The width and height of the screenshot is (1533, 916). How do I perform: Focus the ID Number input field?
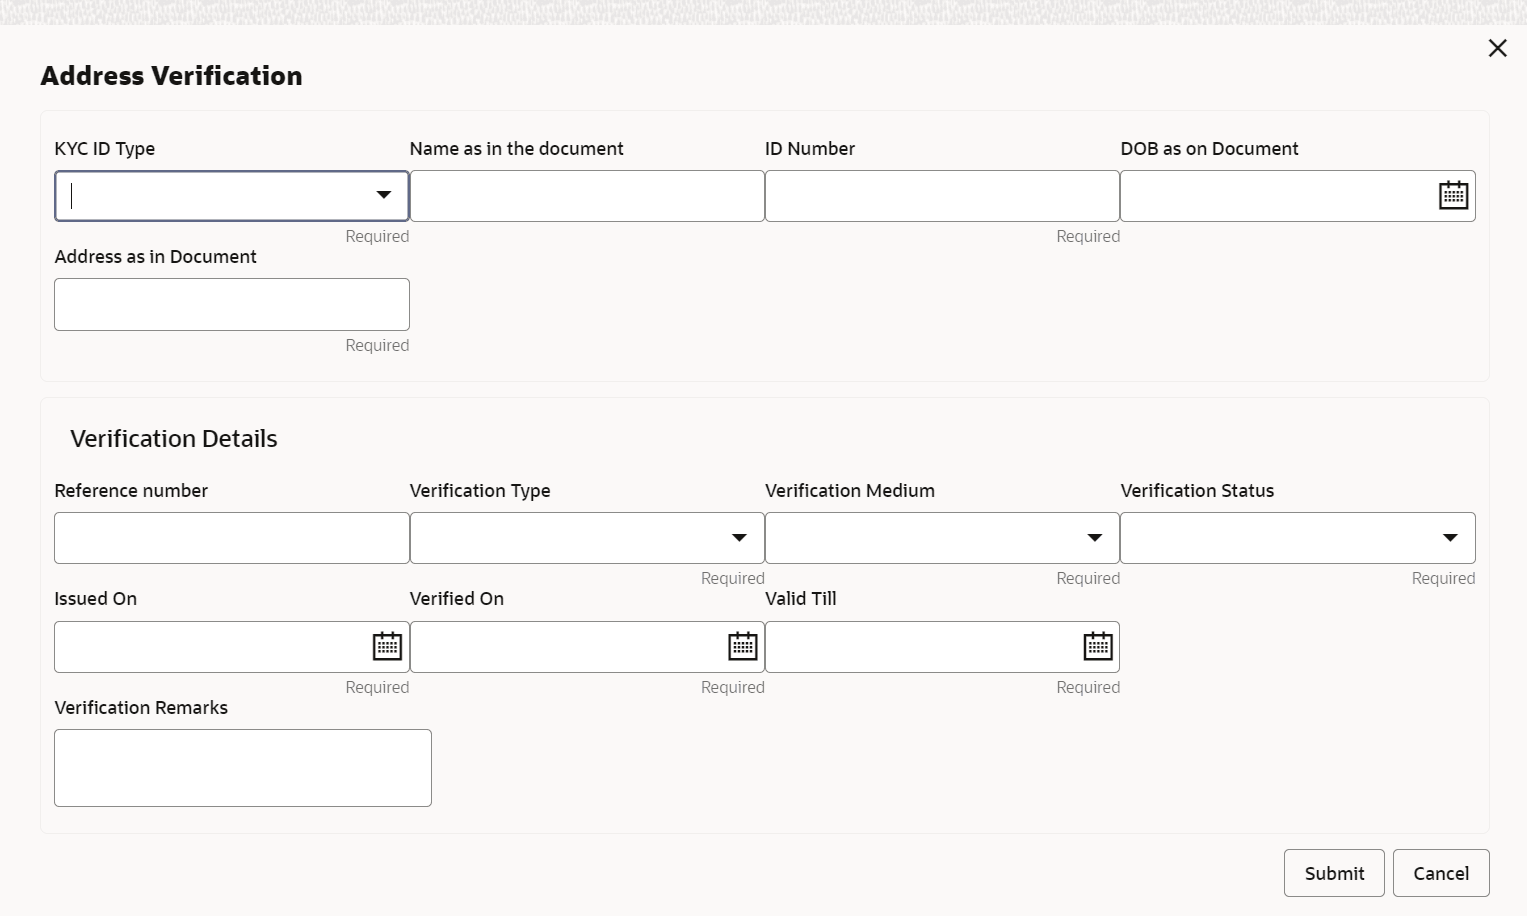[942, 196]
